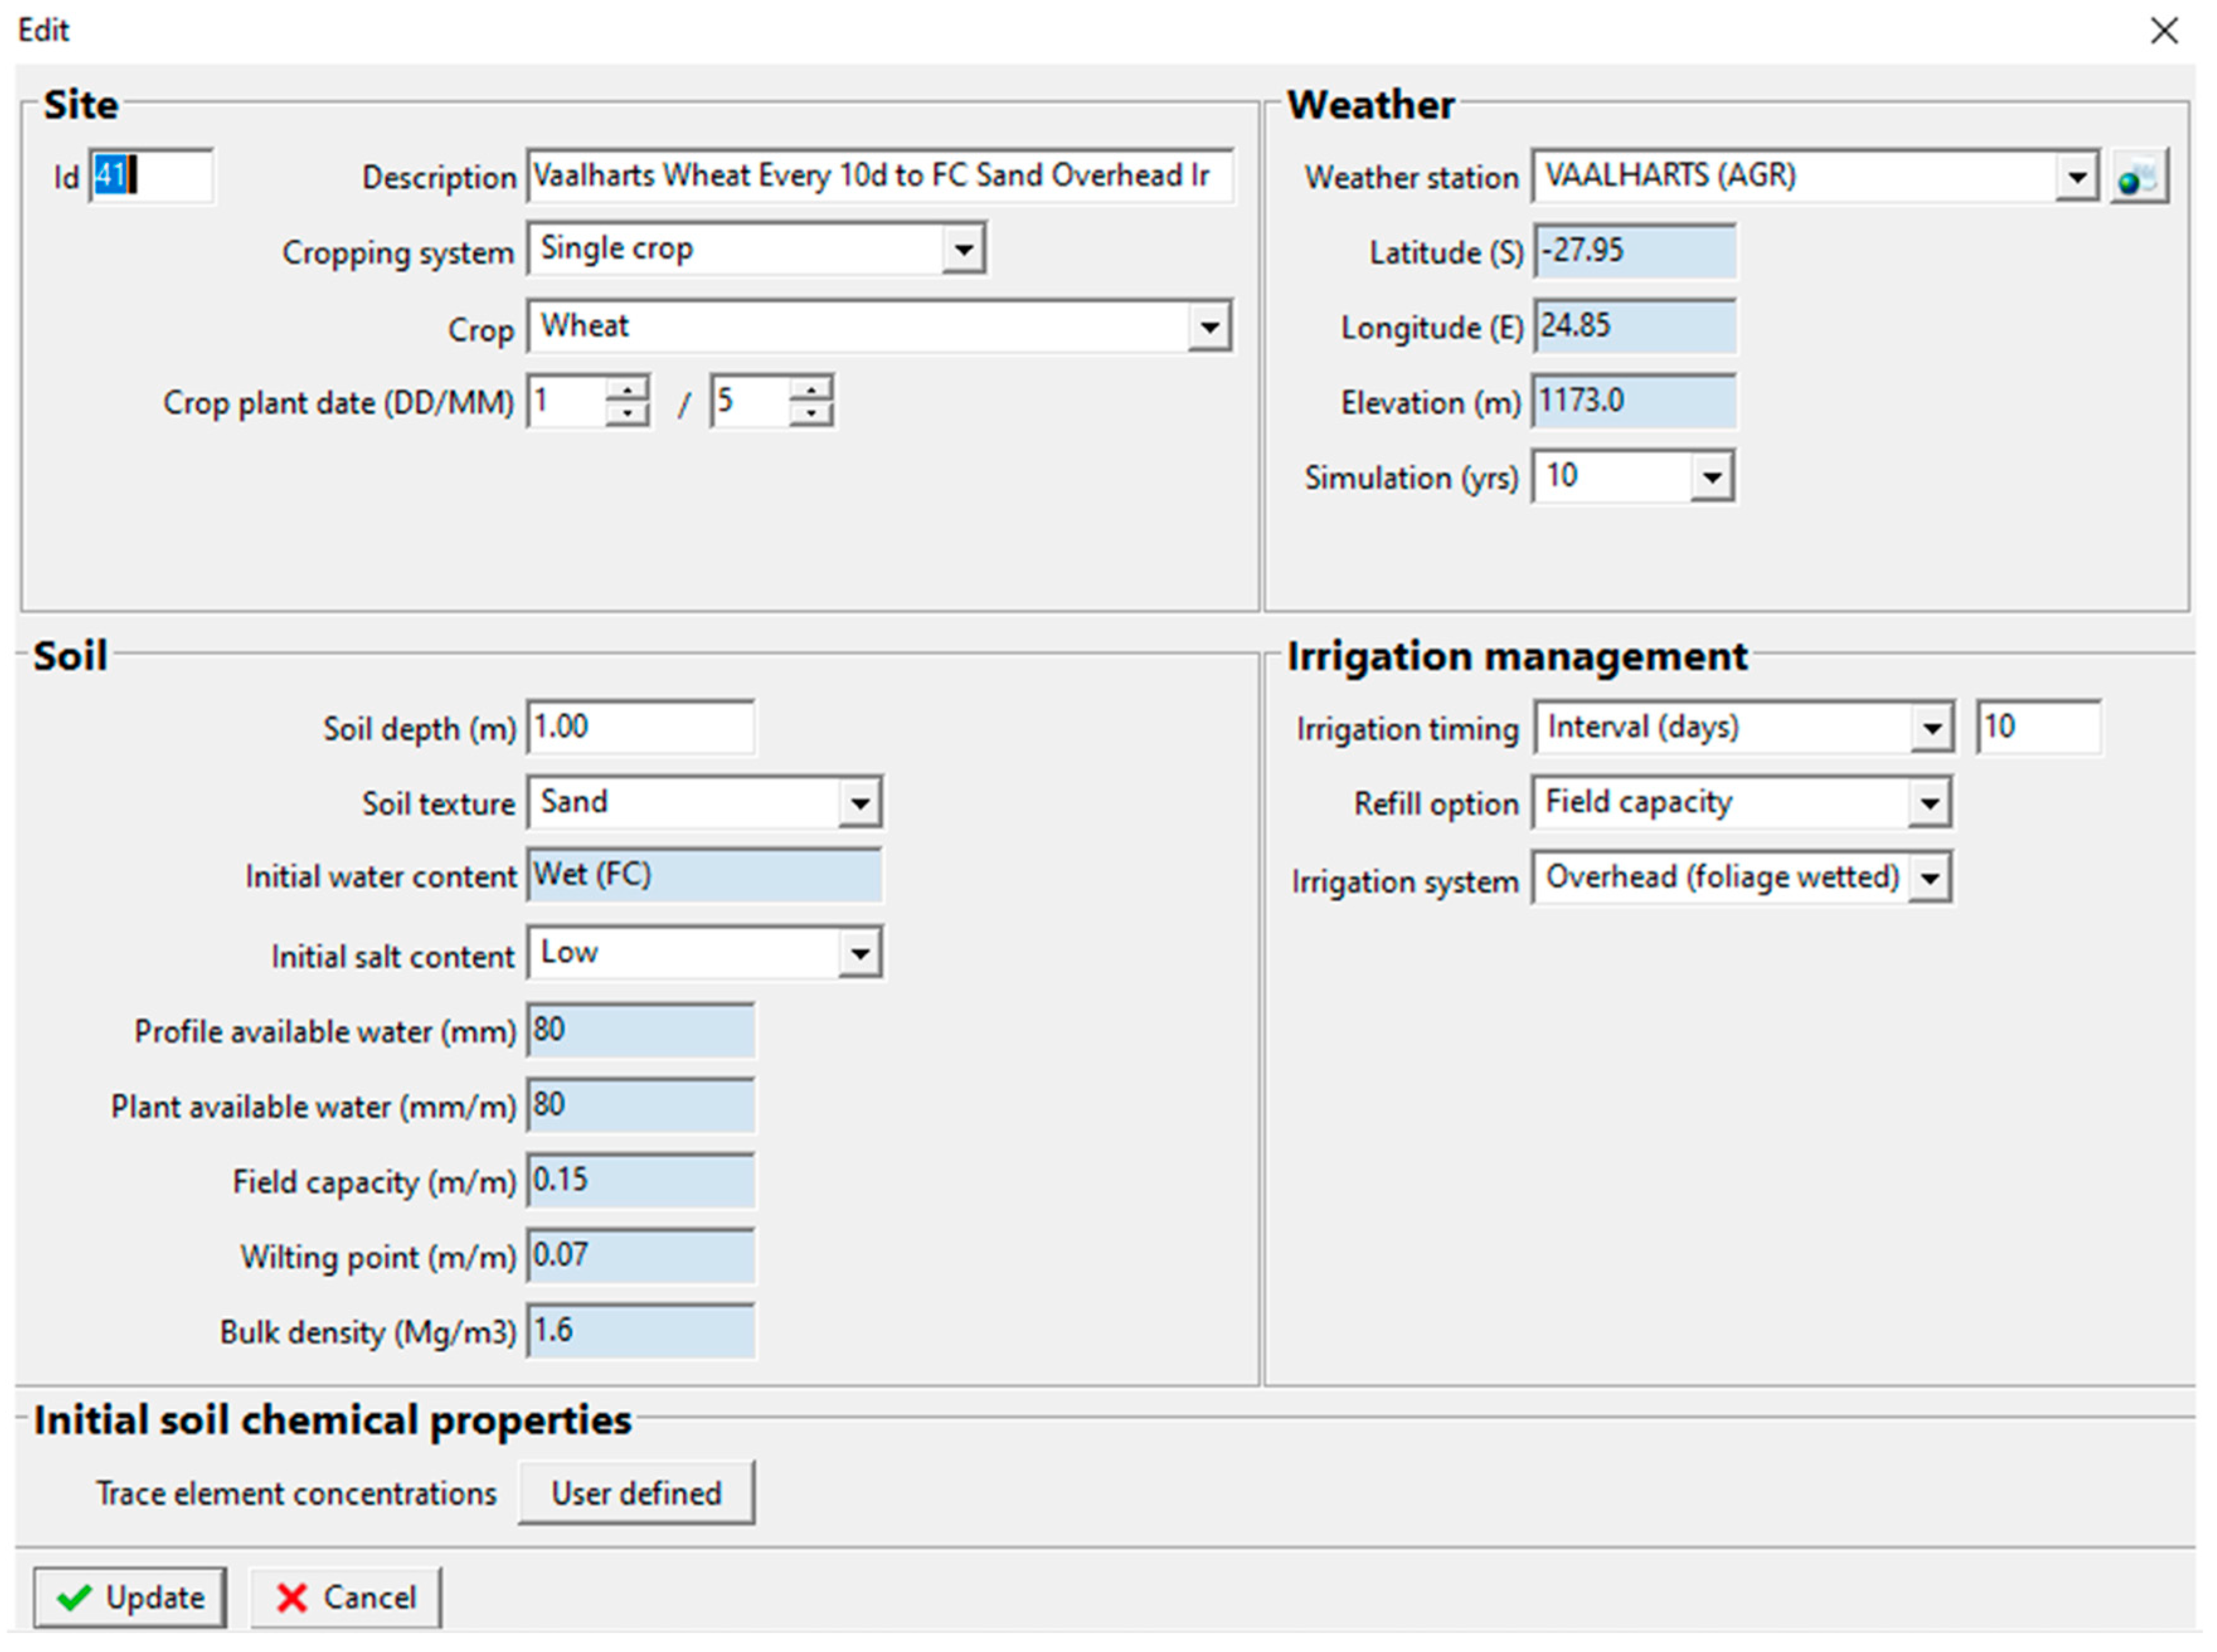Viewport: 2217px width, 1652px height.
Task: Expand the Simulation years dropdown
Action: point(1711,477)
